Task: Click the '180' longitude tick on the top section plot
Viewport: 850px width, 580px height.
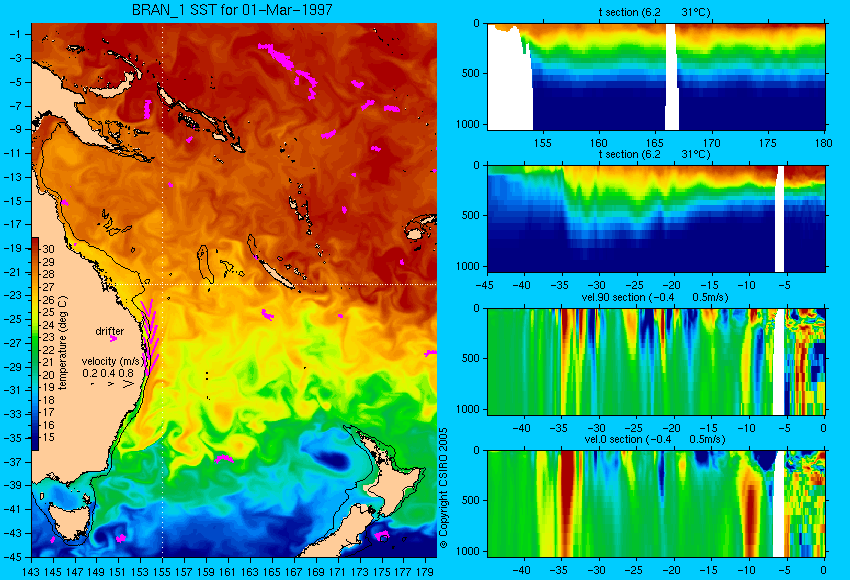Action: click(823, 143)
